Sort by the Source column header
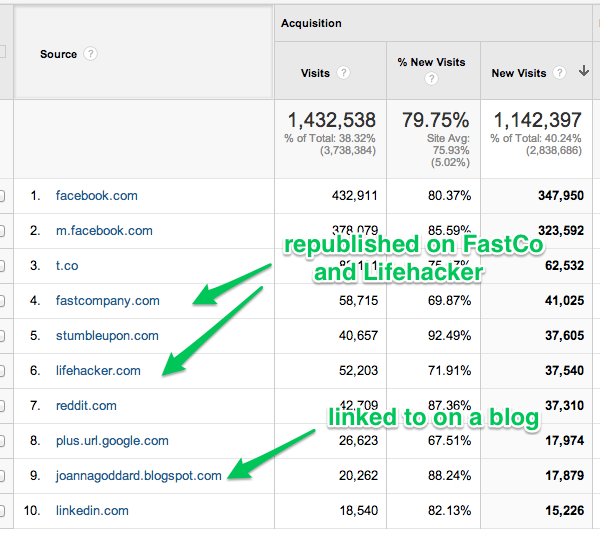The image size is (600, 535). [x=58, y=54]
